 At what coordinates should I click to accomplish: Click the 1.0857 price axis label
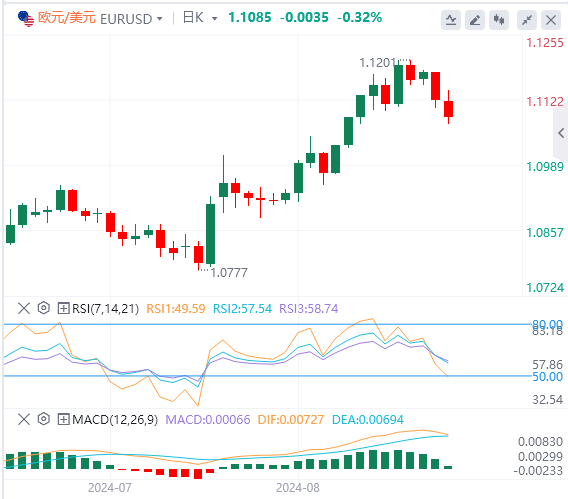point(545,232)
